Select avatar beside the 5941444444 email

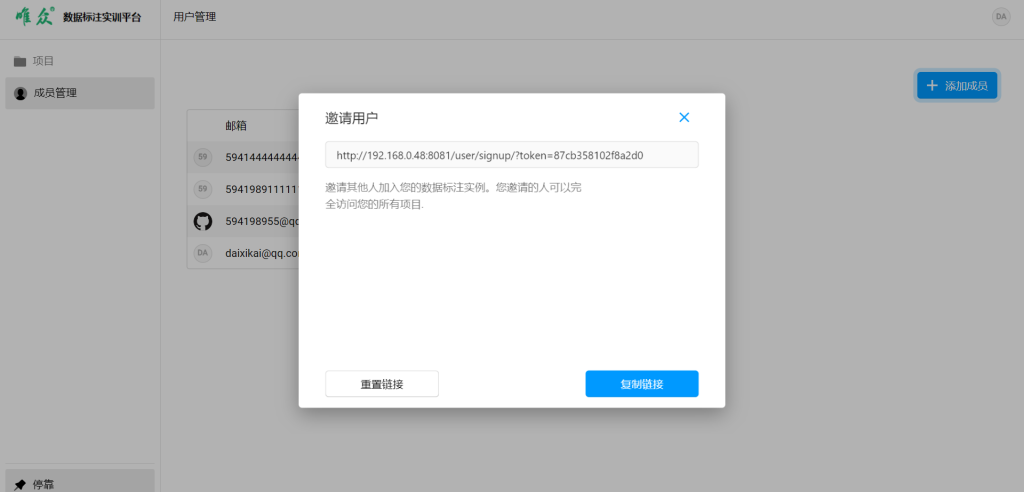point(203,157)
